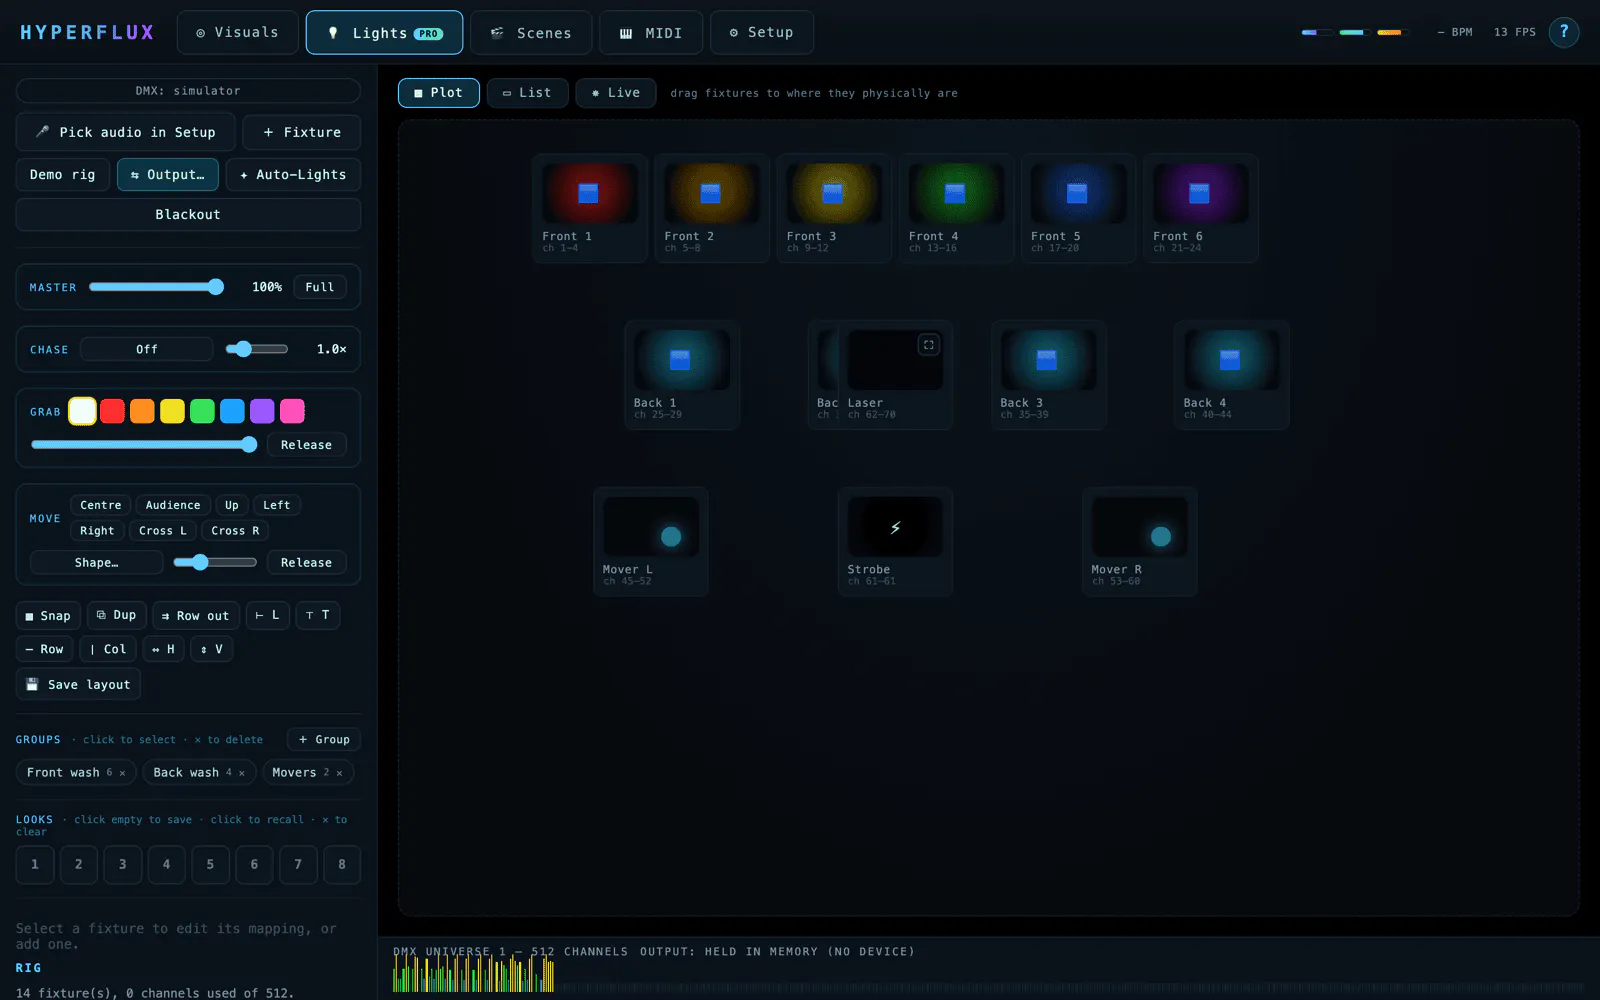Image resolution: width=1600 pixels, height=1000 pixels.
Task: Select Cross L move preset
Action: 163,531
